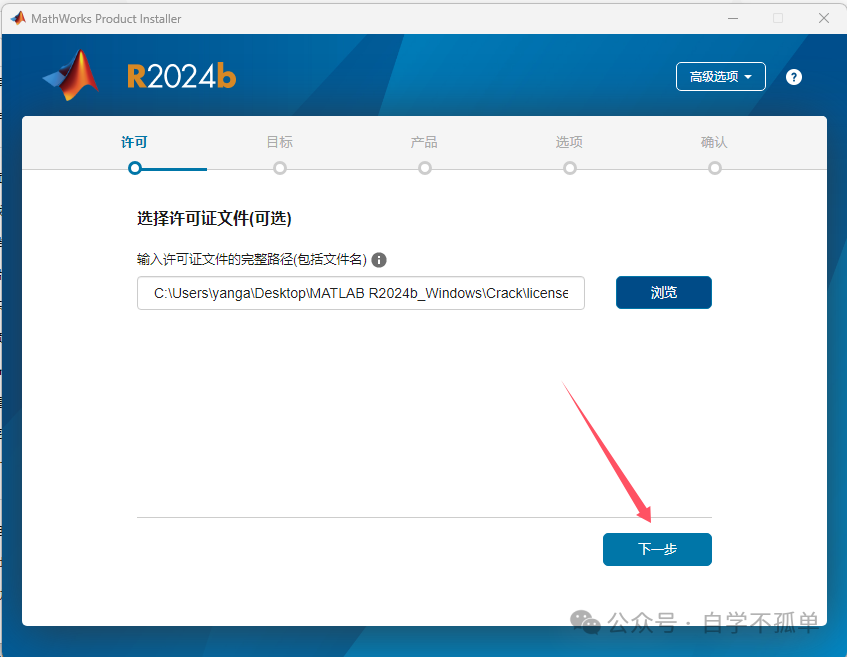Select the 选项 step tab
847x657 pixels.
point(569,142)
